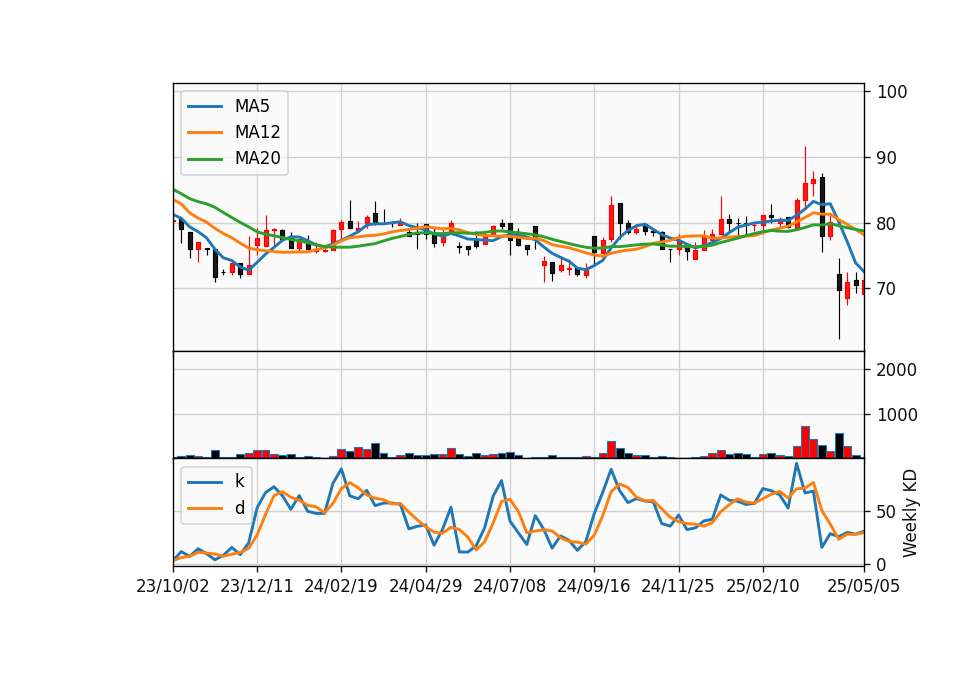Click the 23/10/02 date tick label

click(x=173, y=587)
